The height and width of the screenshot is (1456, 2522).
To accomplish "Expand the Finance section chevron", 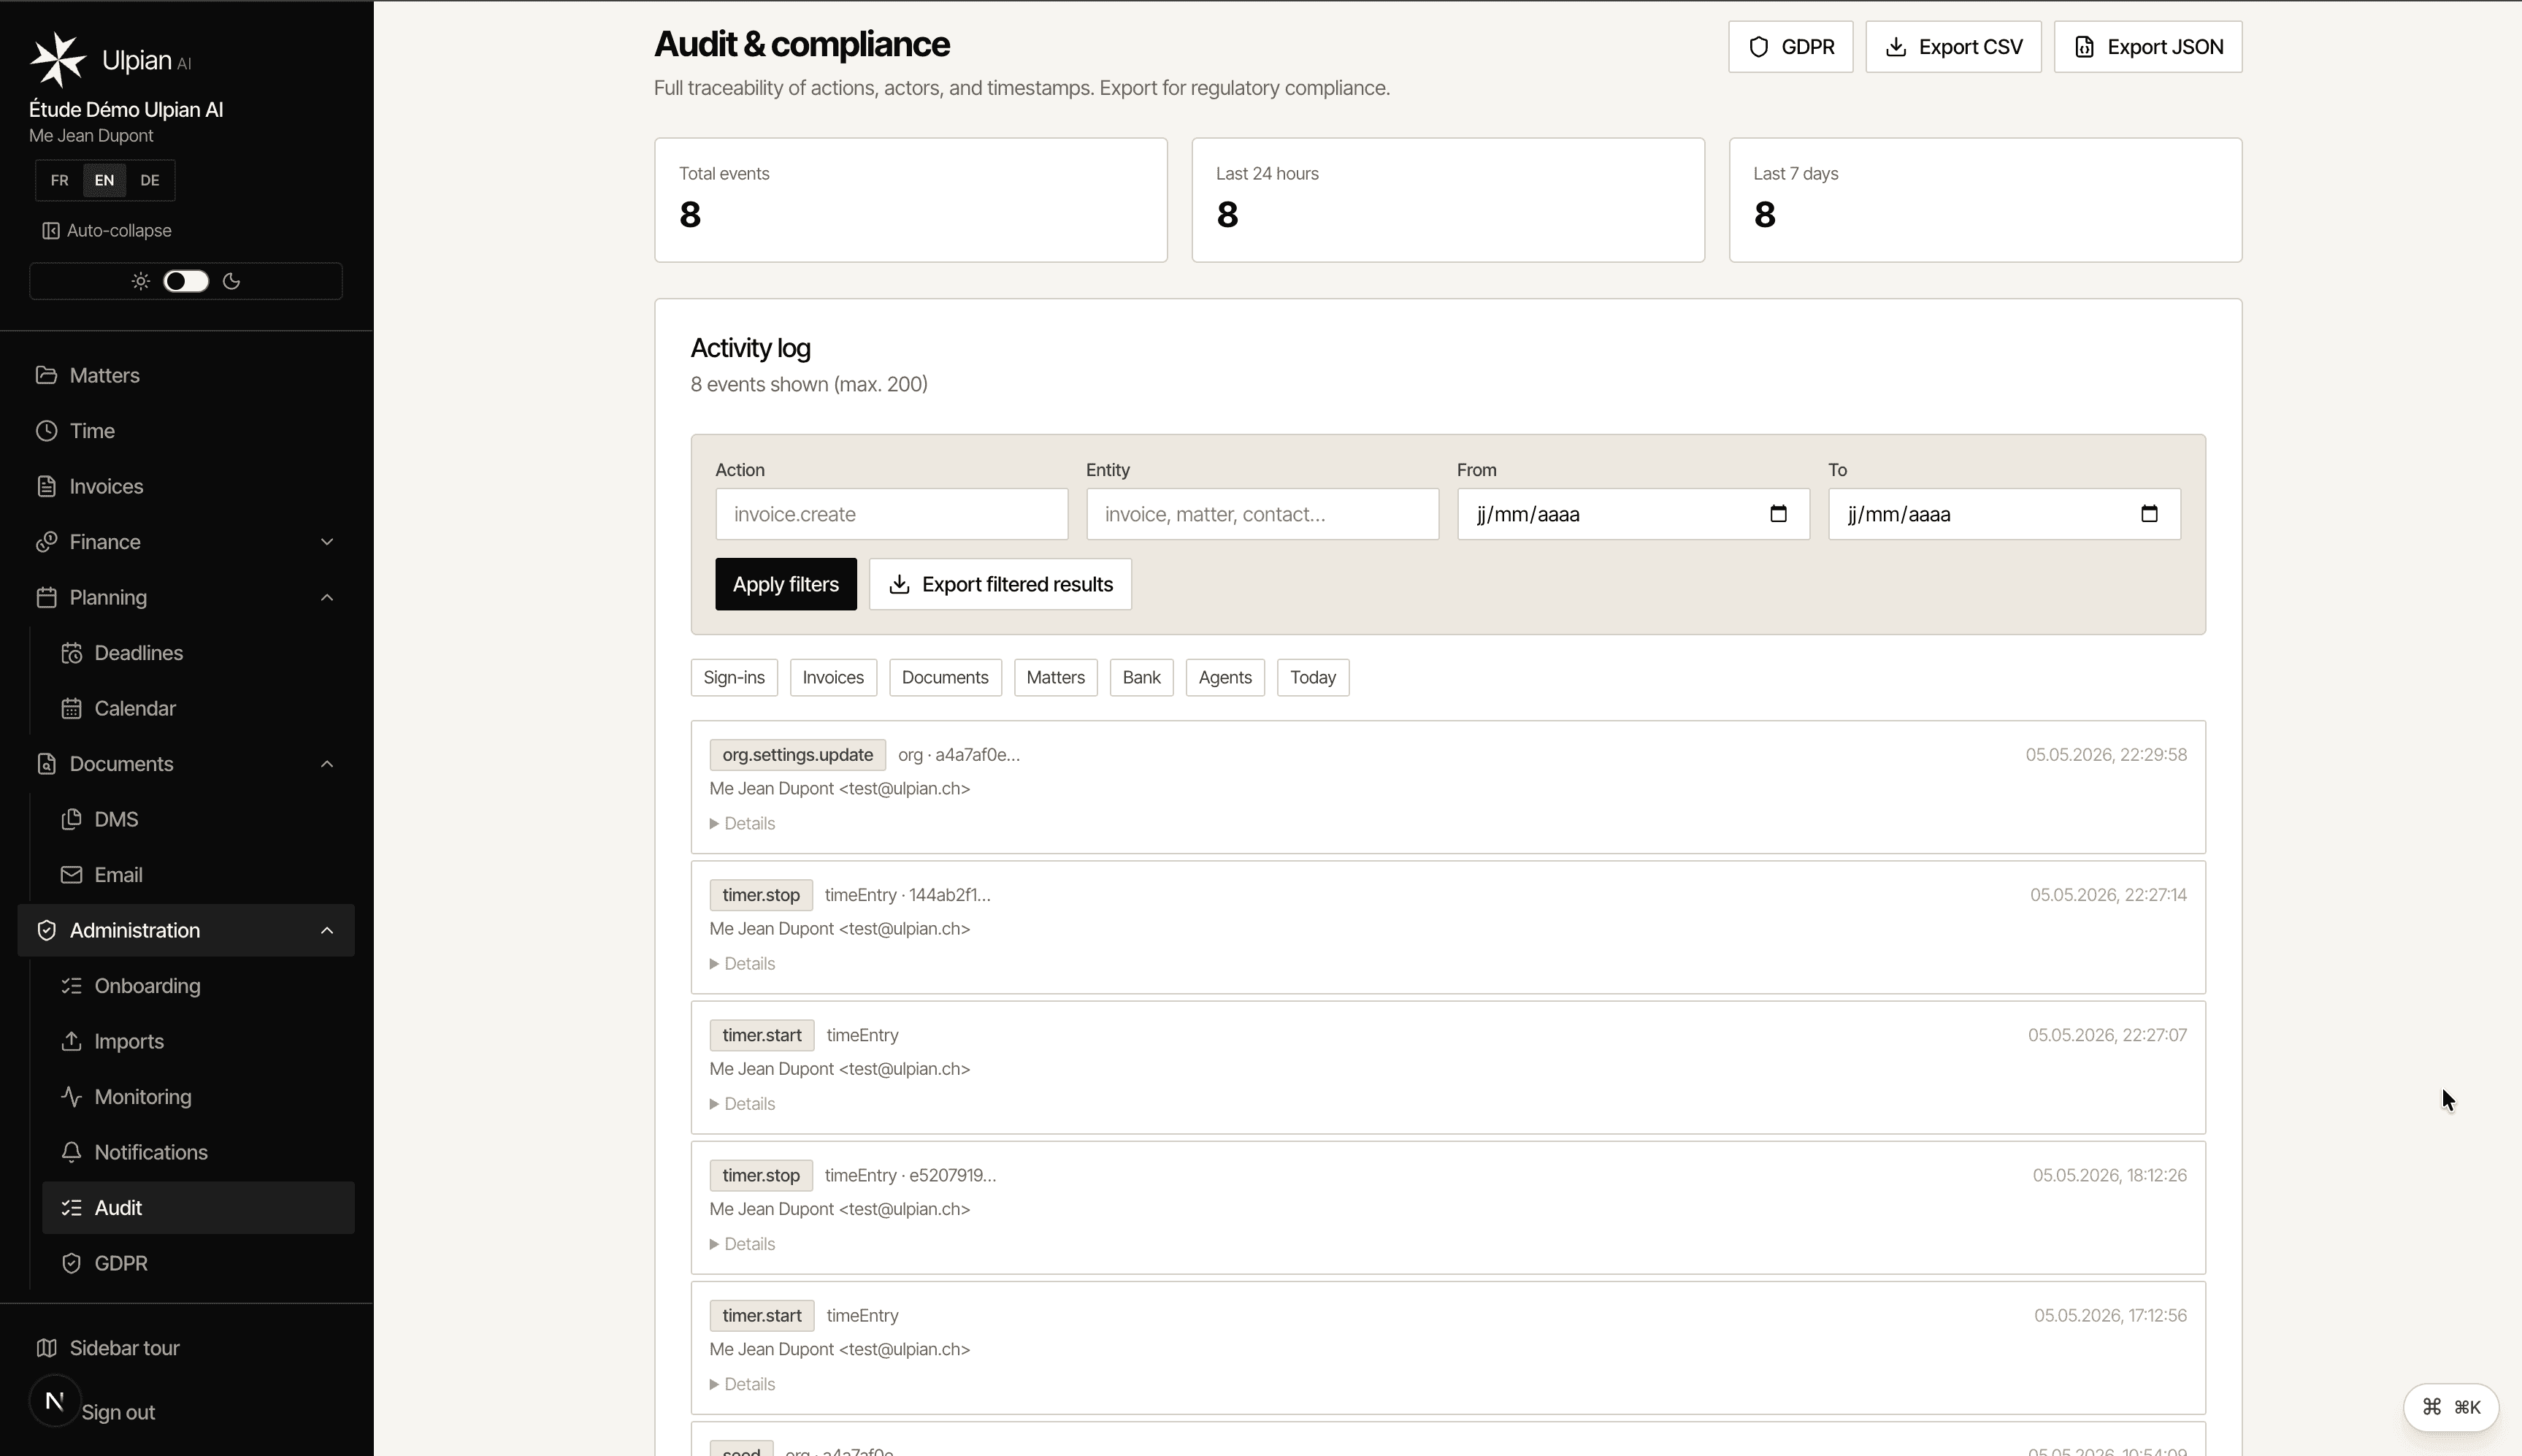I will click(327, 542).
